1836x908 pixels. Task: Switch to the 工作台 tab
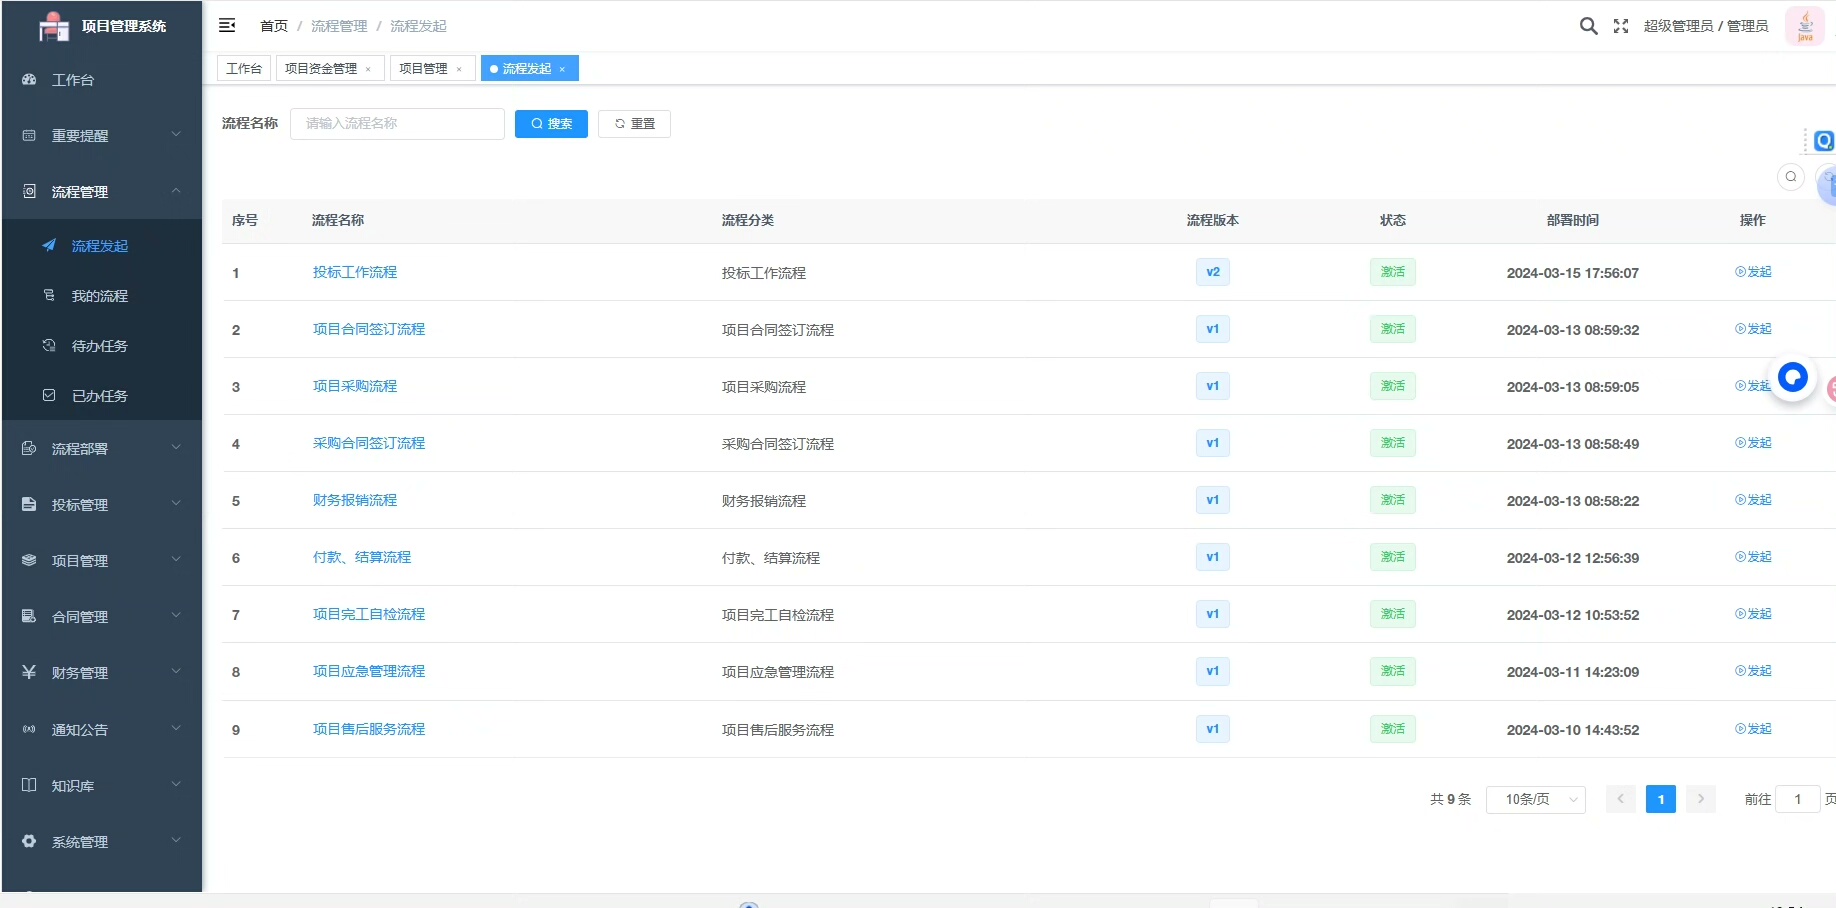point(244,69)
